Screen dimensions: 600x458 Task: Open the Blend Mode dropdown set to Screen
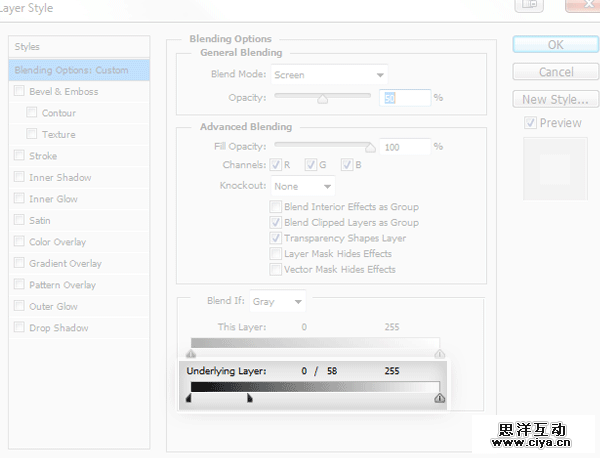click(329, 75)
